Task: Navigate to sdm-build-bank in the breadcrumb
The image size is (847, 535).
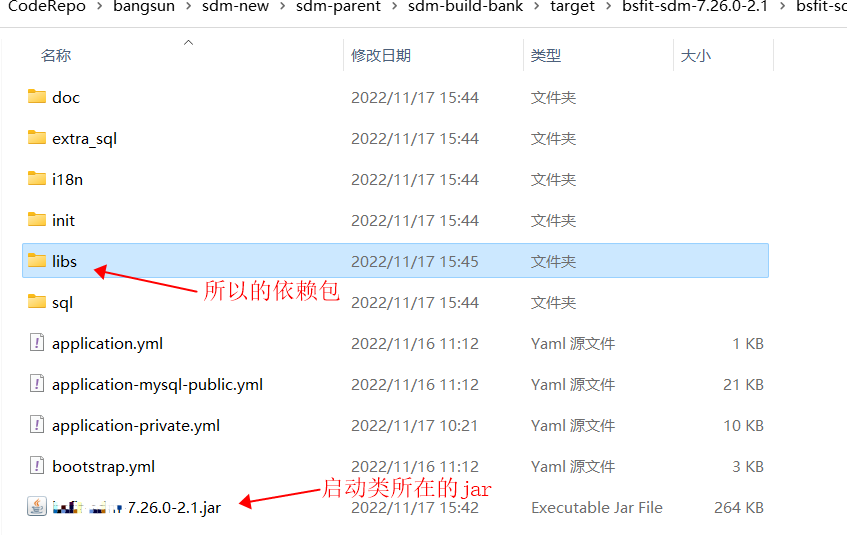Action: [x=466, y=6]
